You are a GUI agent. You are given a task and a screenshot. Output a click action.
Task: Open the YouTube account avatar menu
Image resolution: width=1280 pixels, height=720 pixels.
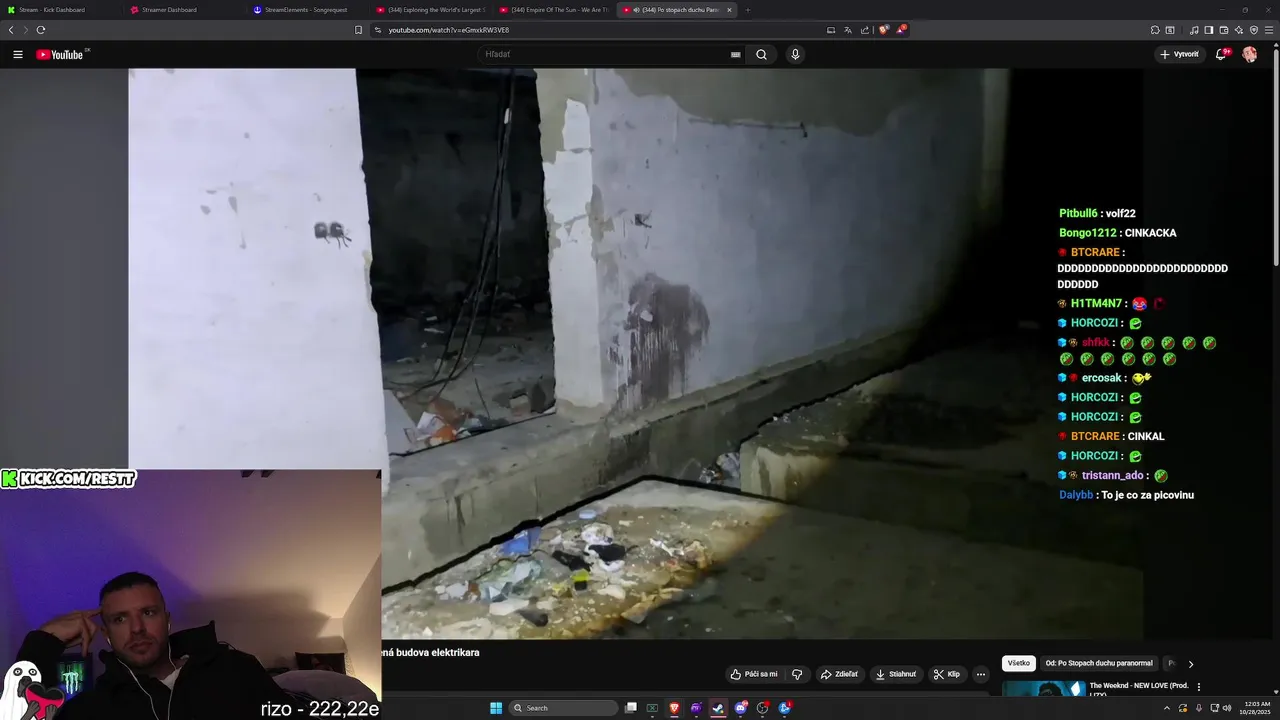tap(1249, 55)
